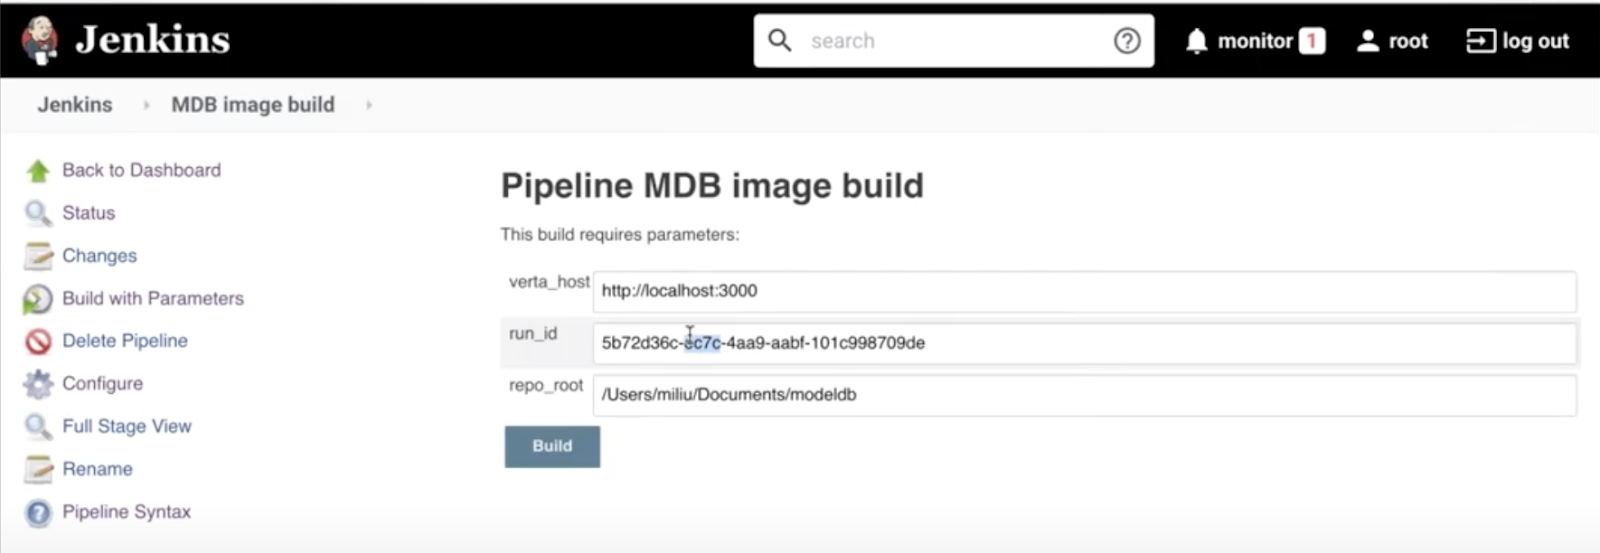1600x553 pixels.
Task: Open Full Stage View
Action: coord(127,426)
